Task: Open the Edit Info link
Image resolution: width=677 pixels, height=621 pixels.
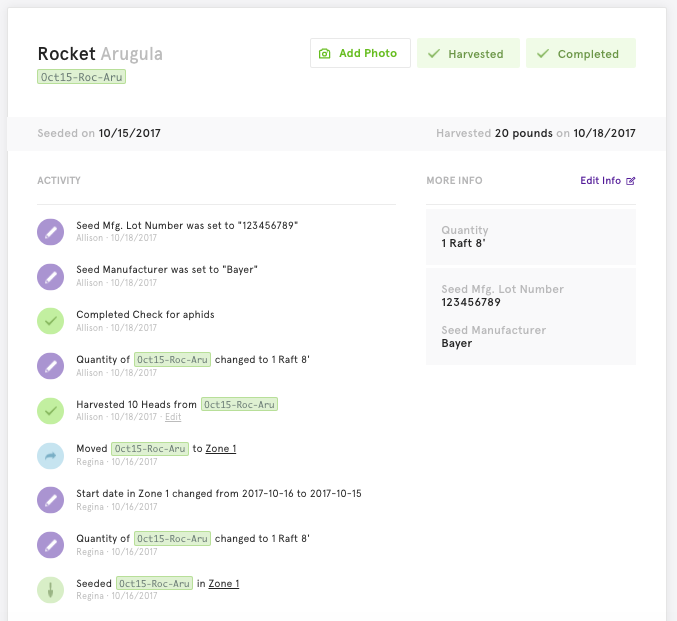Action: pyautogui.click(x=607, y=181)
